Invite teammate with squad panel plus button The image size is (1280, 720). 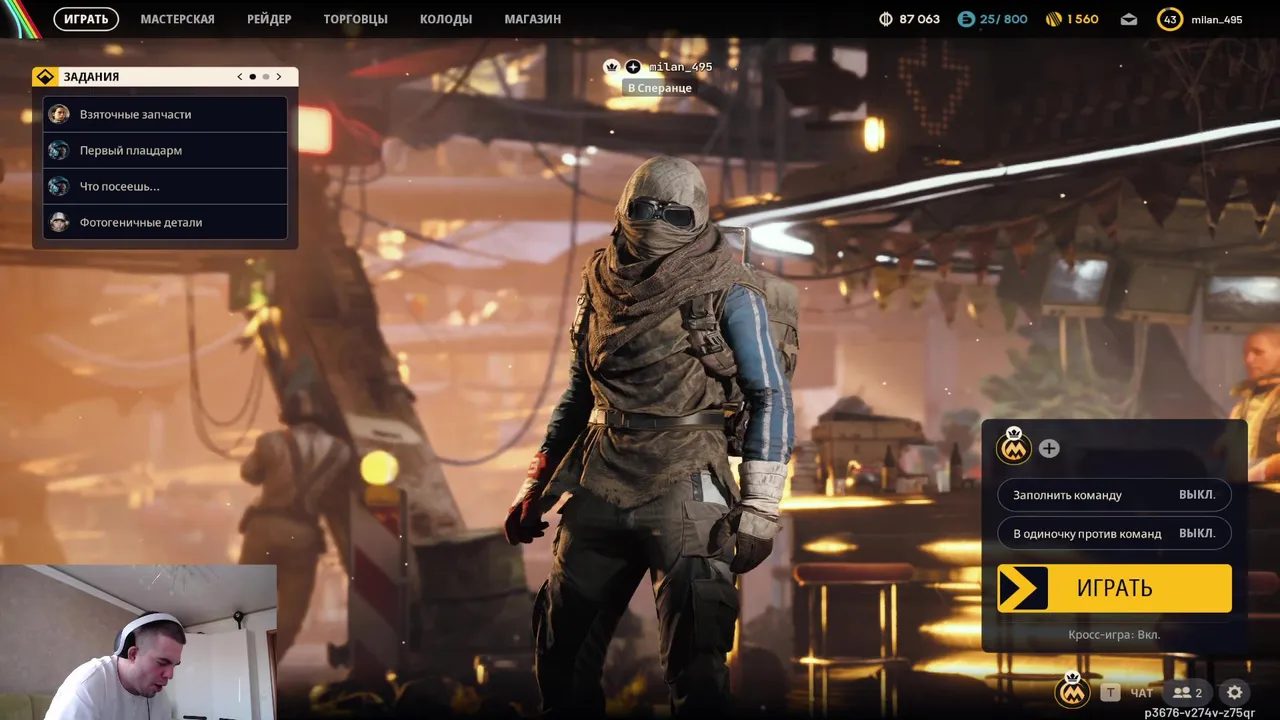[x=1048, y=449]
